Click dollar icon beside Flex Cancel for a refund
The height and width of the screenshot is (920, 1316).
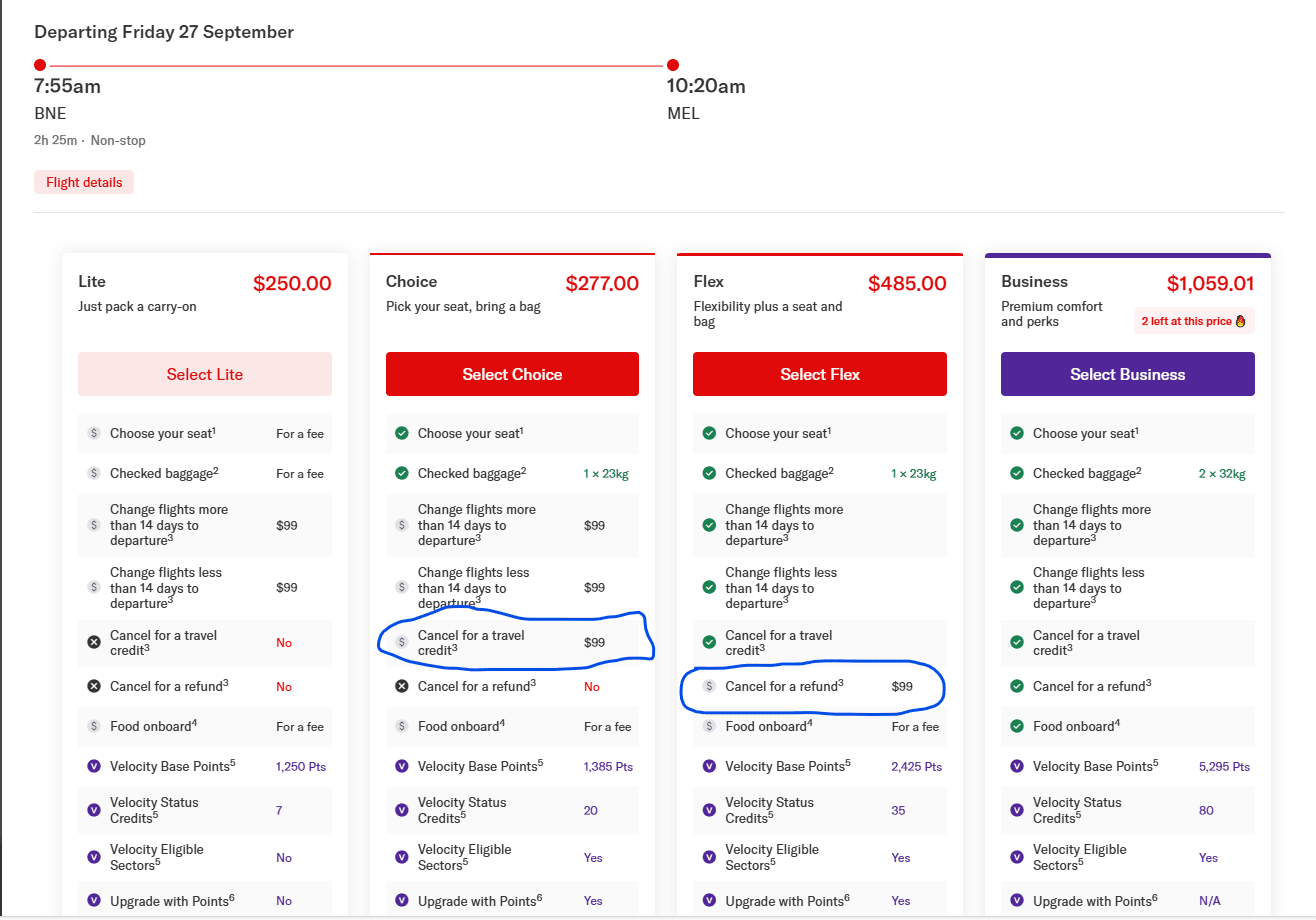pos(709,686)
